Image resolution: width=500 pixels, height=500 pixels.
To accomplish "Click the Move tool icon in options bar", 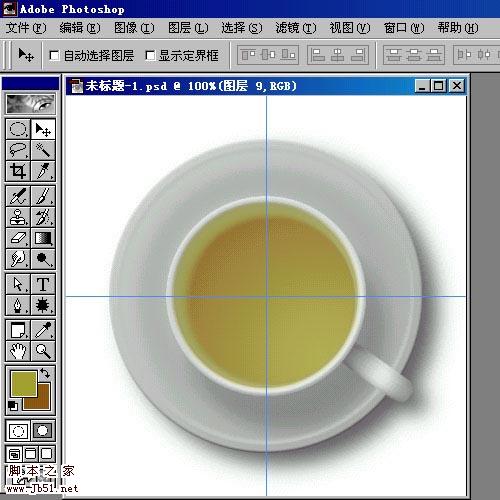I will (26, 55).
